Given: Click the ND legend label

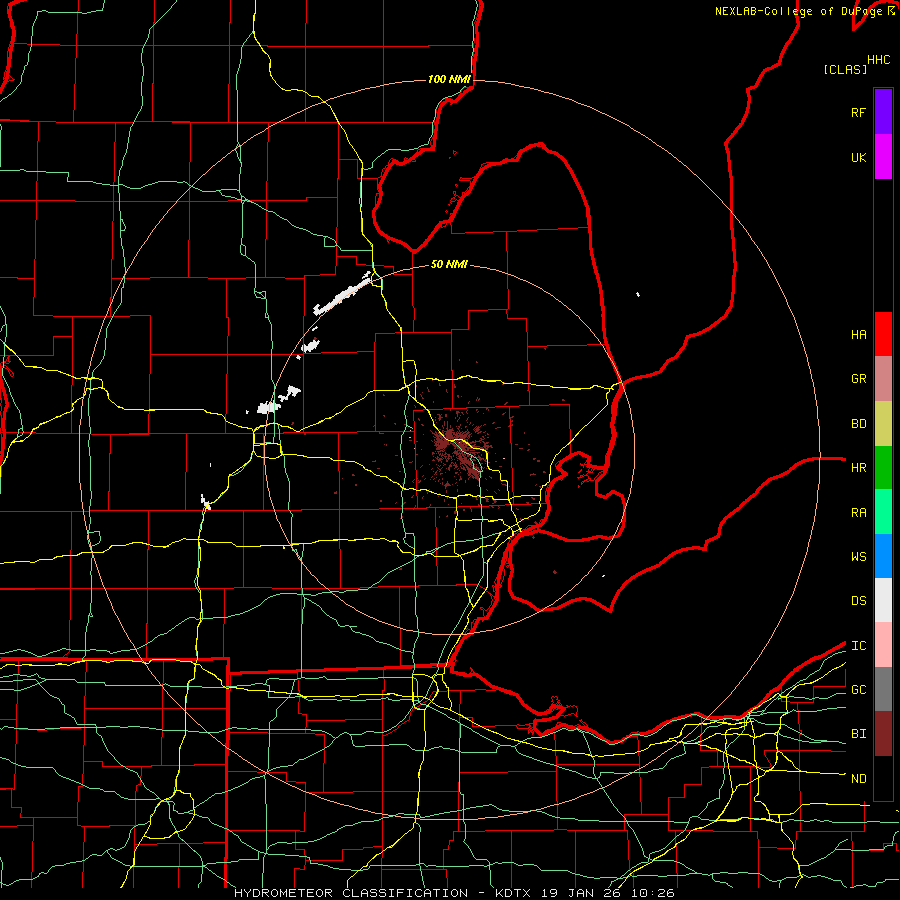Looking at the screenshot, I should (858, 779).
